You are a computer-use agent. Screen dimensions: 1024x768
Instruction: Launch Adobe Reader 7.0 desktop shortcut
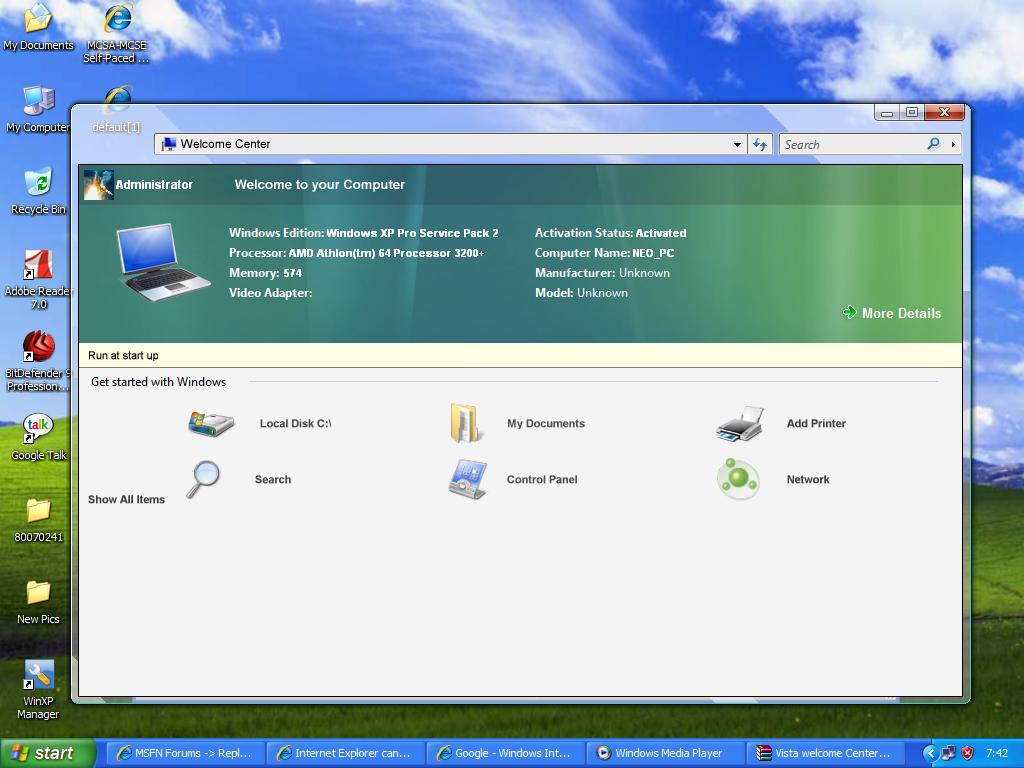[39, 280]
